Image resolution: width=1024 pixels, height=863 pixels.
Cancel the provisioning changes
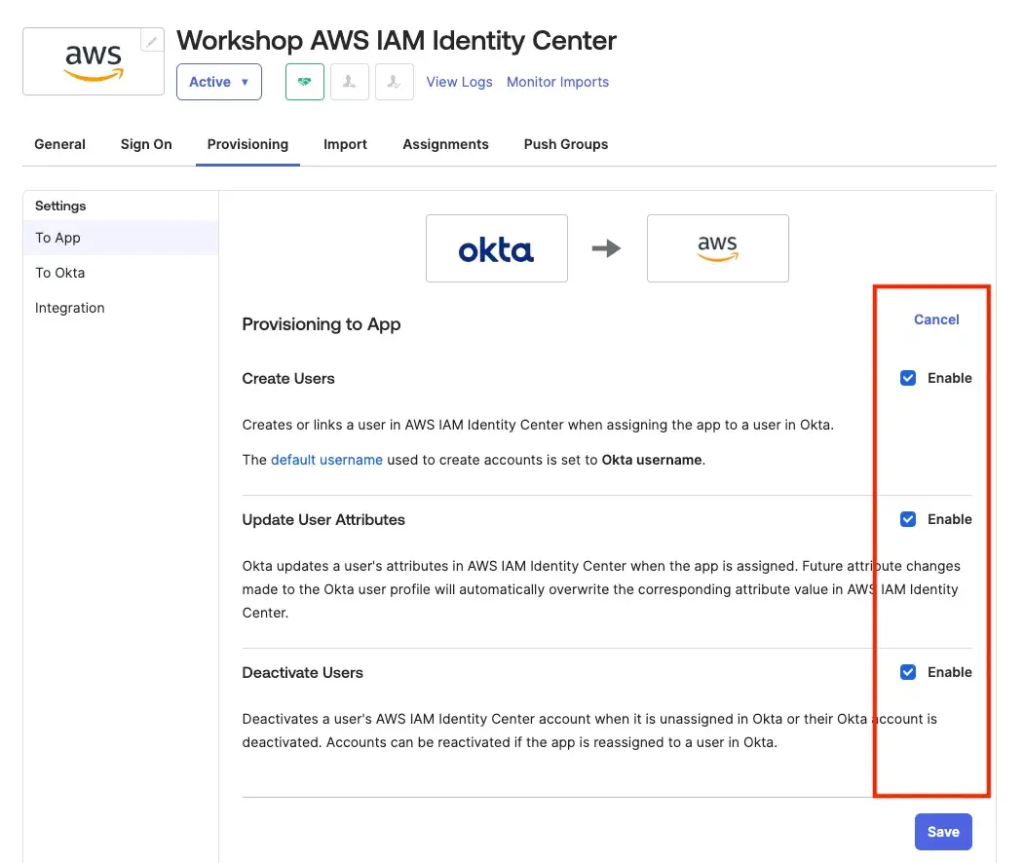(x=936, y=319)
